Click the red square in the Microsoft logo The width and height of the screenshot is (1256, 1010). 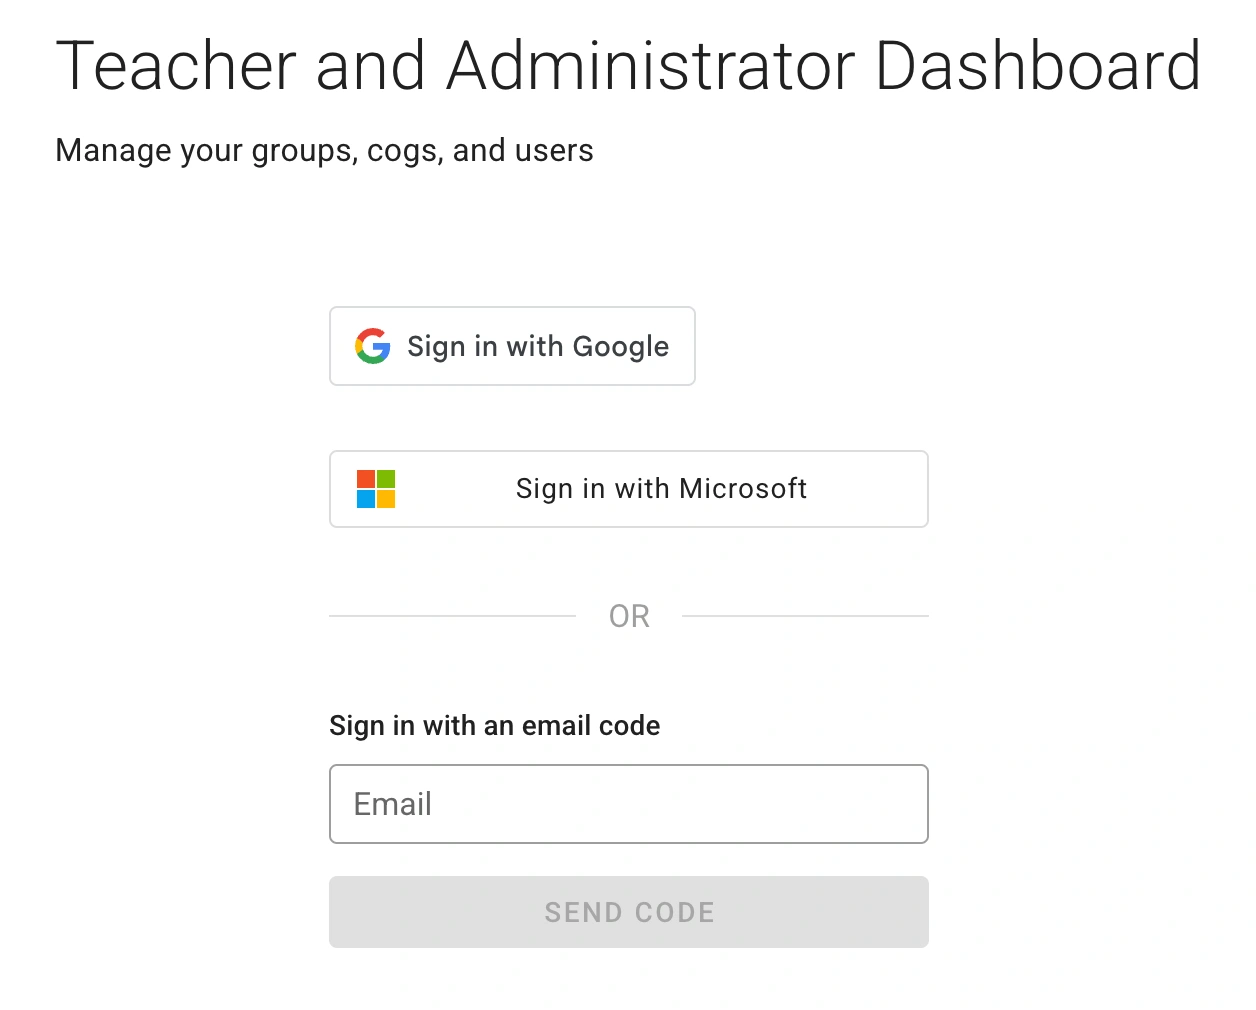point(366,480)
